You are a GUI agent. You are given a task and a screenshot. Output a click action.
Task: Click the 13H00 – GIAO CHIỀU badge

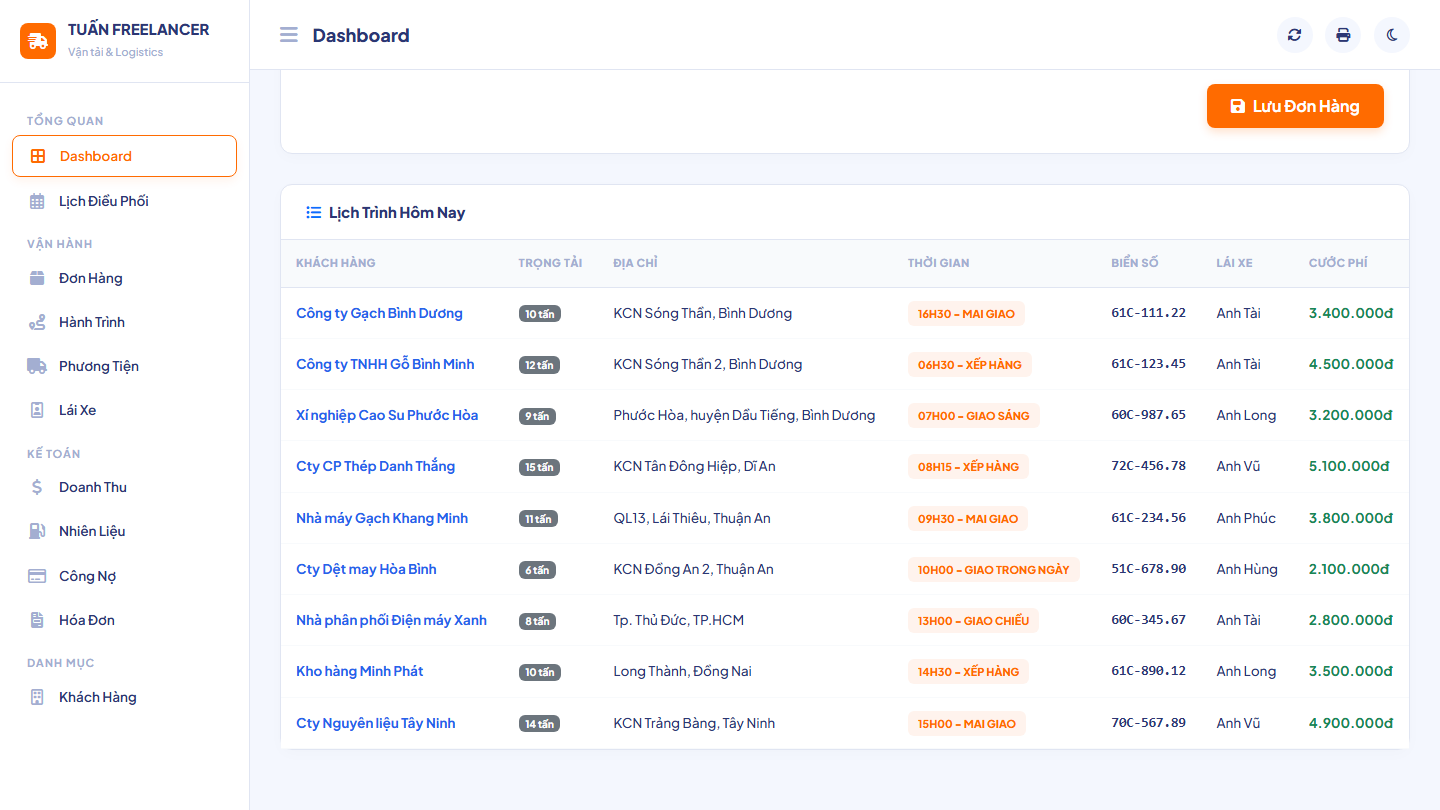974,621
